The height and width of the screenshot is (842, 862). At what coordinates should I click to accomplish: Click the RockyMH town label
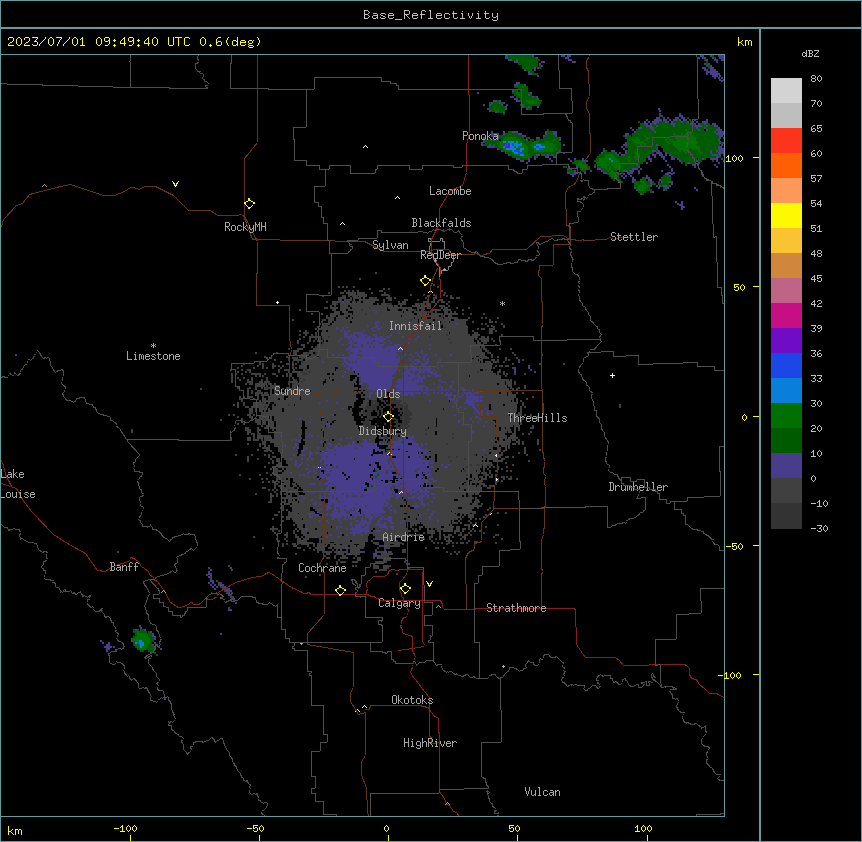[245, 227]
